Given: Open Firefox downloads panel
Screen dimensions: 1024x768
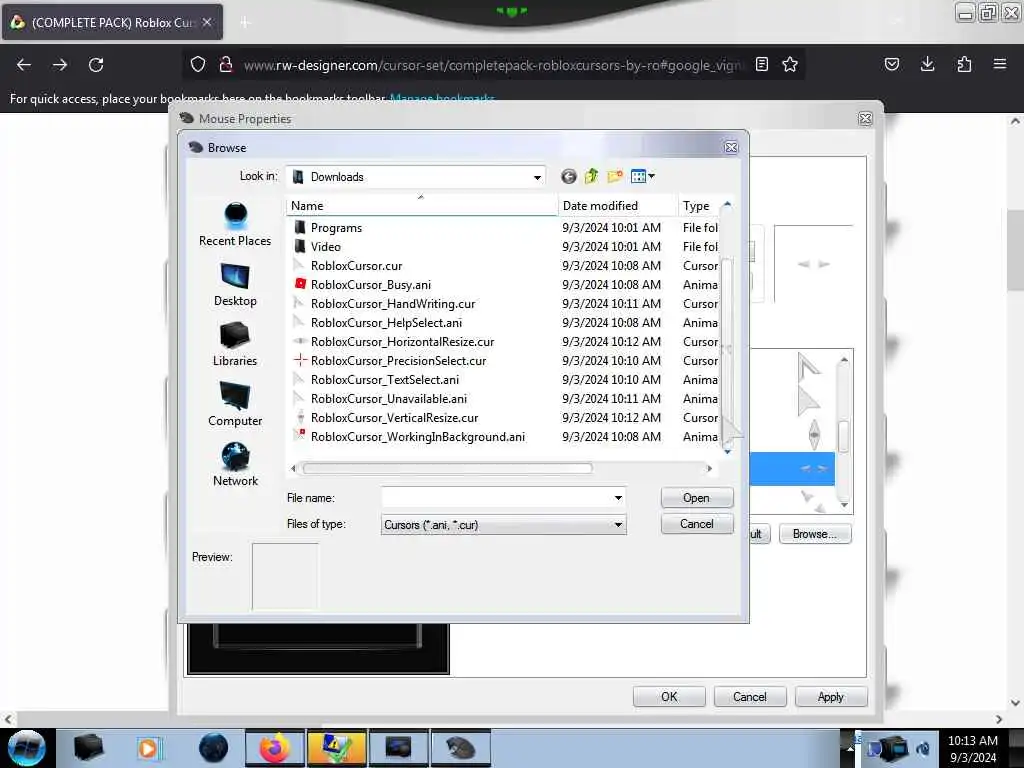Looking at the screenshot, I should (927, 64).
